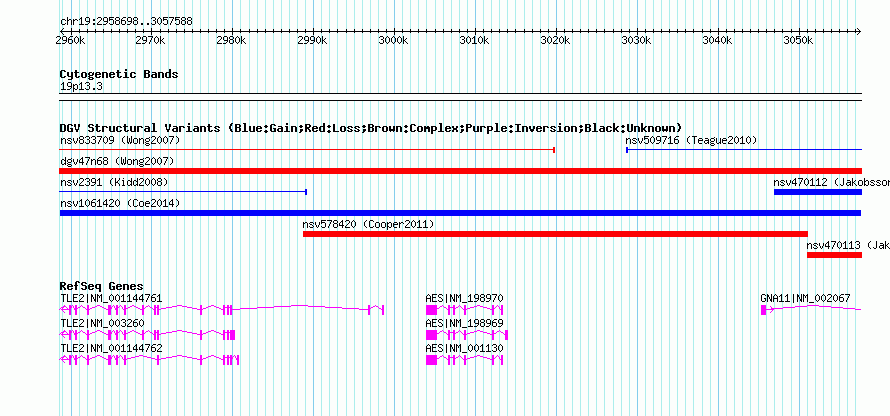
Task: Select the AES NM_198970 transcript glyph
Action: [x=464, y=310]
